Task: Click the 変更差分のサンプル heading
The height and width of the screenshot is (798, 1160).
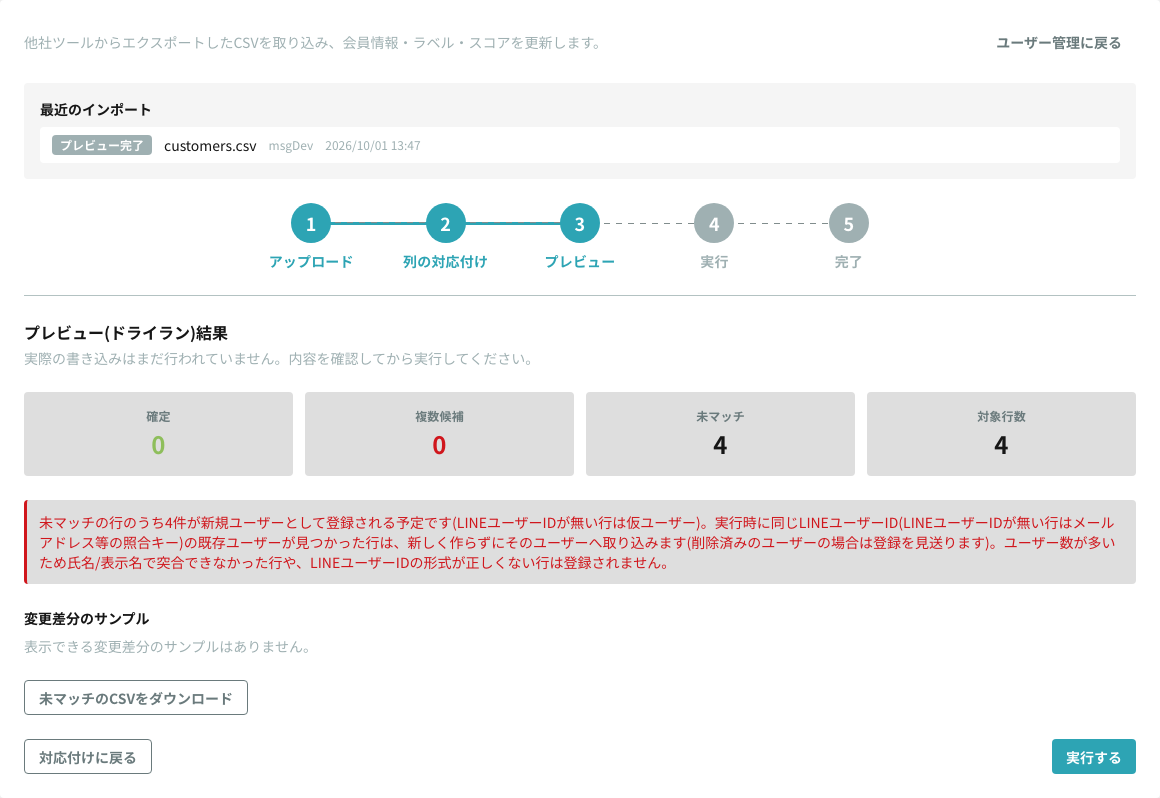Action: tap(87, 618)
